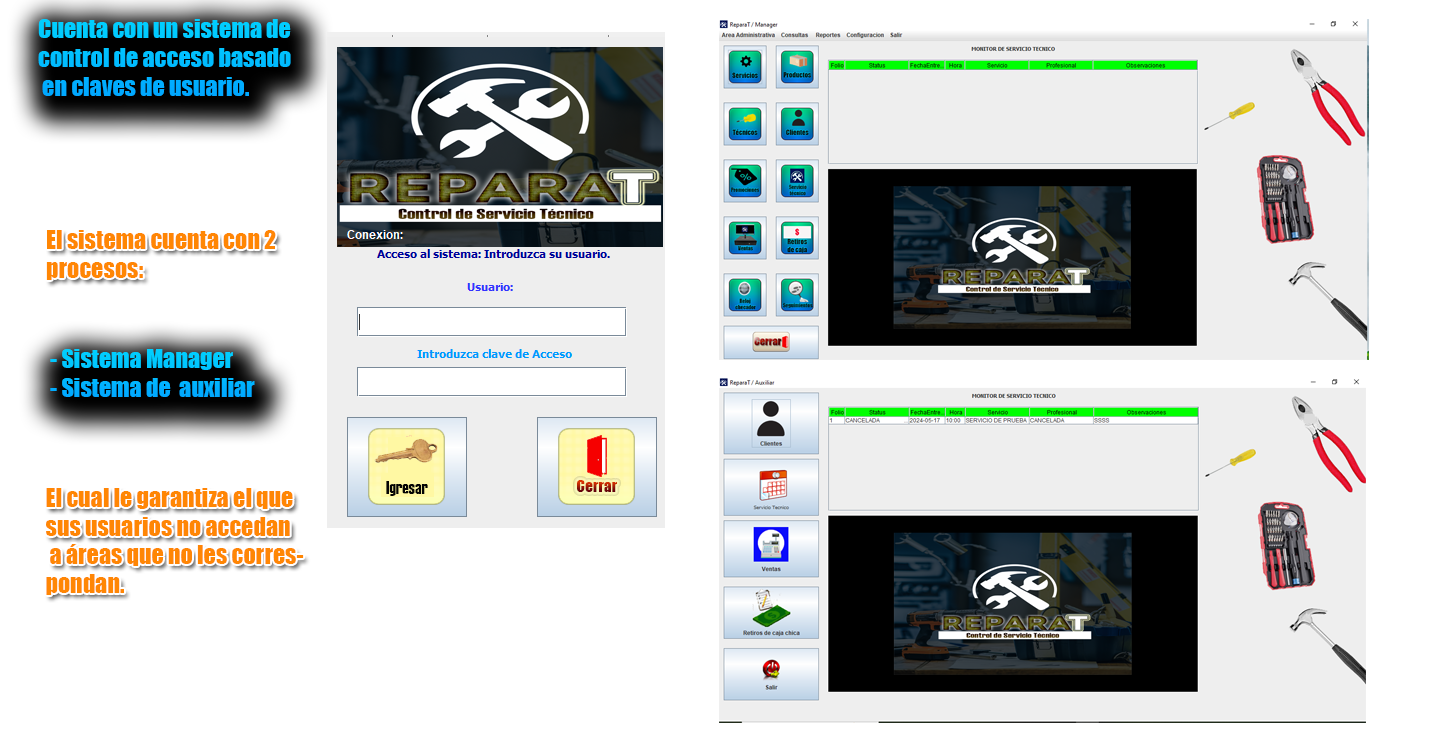Open Promociones with the percent tag icon
The width and height of the screenshot is (1447, 751).
click(x=745, y=180)
